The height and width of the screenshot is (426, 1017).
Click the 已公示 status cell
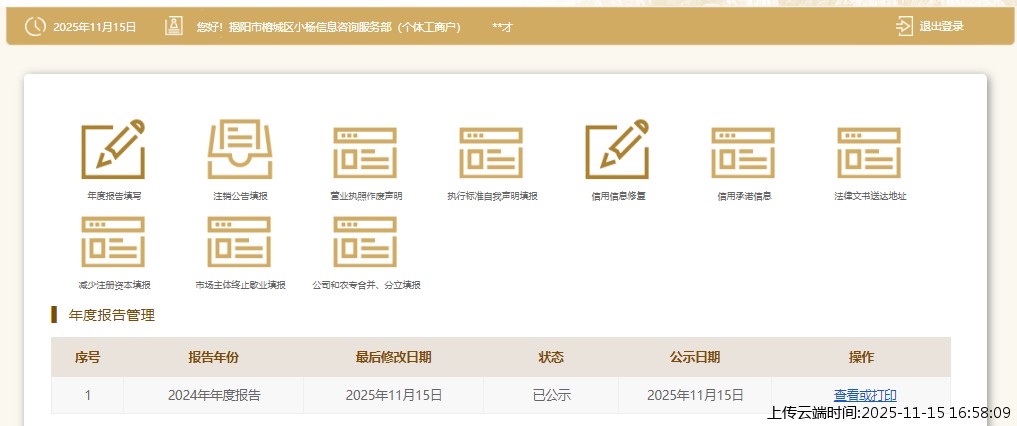[551, 395]
